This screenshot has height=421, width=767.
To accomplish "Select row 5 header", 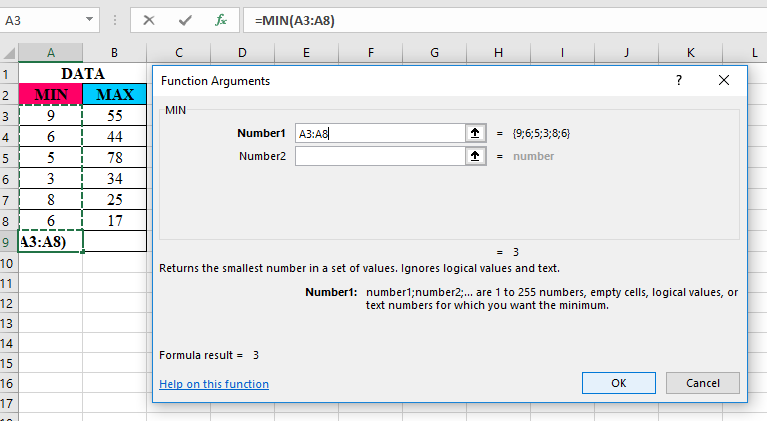I will point(8,157).
